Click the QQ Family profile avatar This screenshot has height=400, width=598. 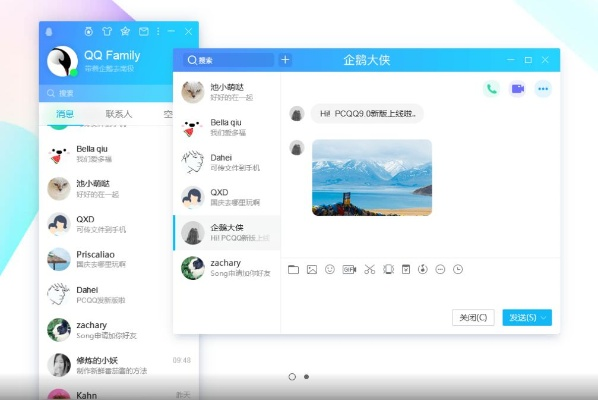point(62,61)
